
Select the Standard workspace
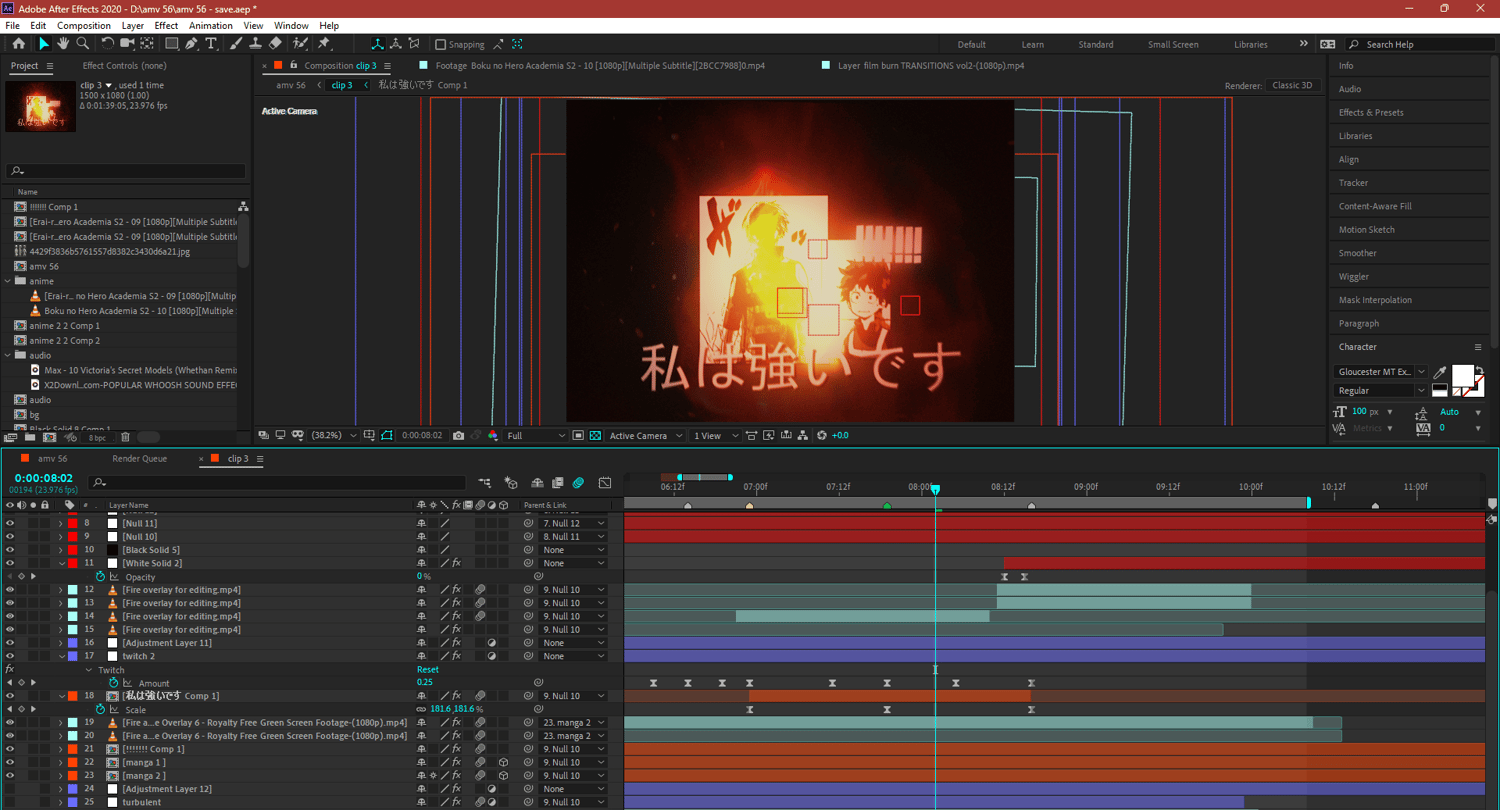1095,44
